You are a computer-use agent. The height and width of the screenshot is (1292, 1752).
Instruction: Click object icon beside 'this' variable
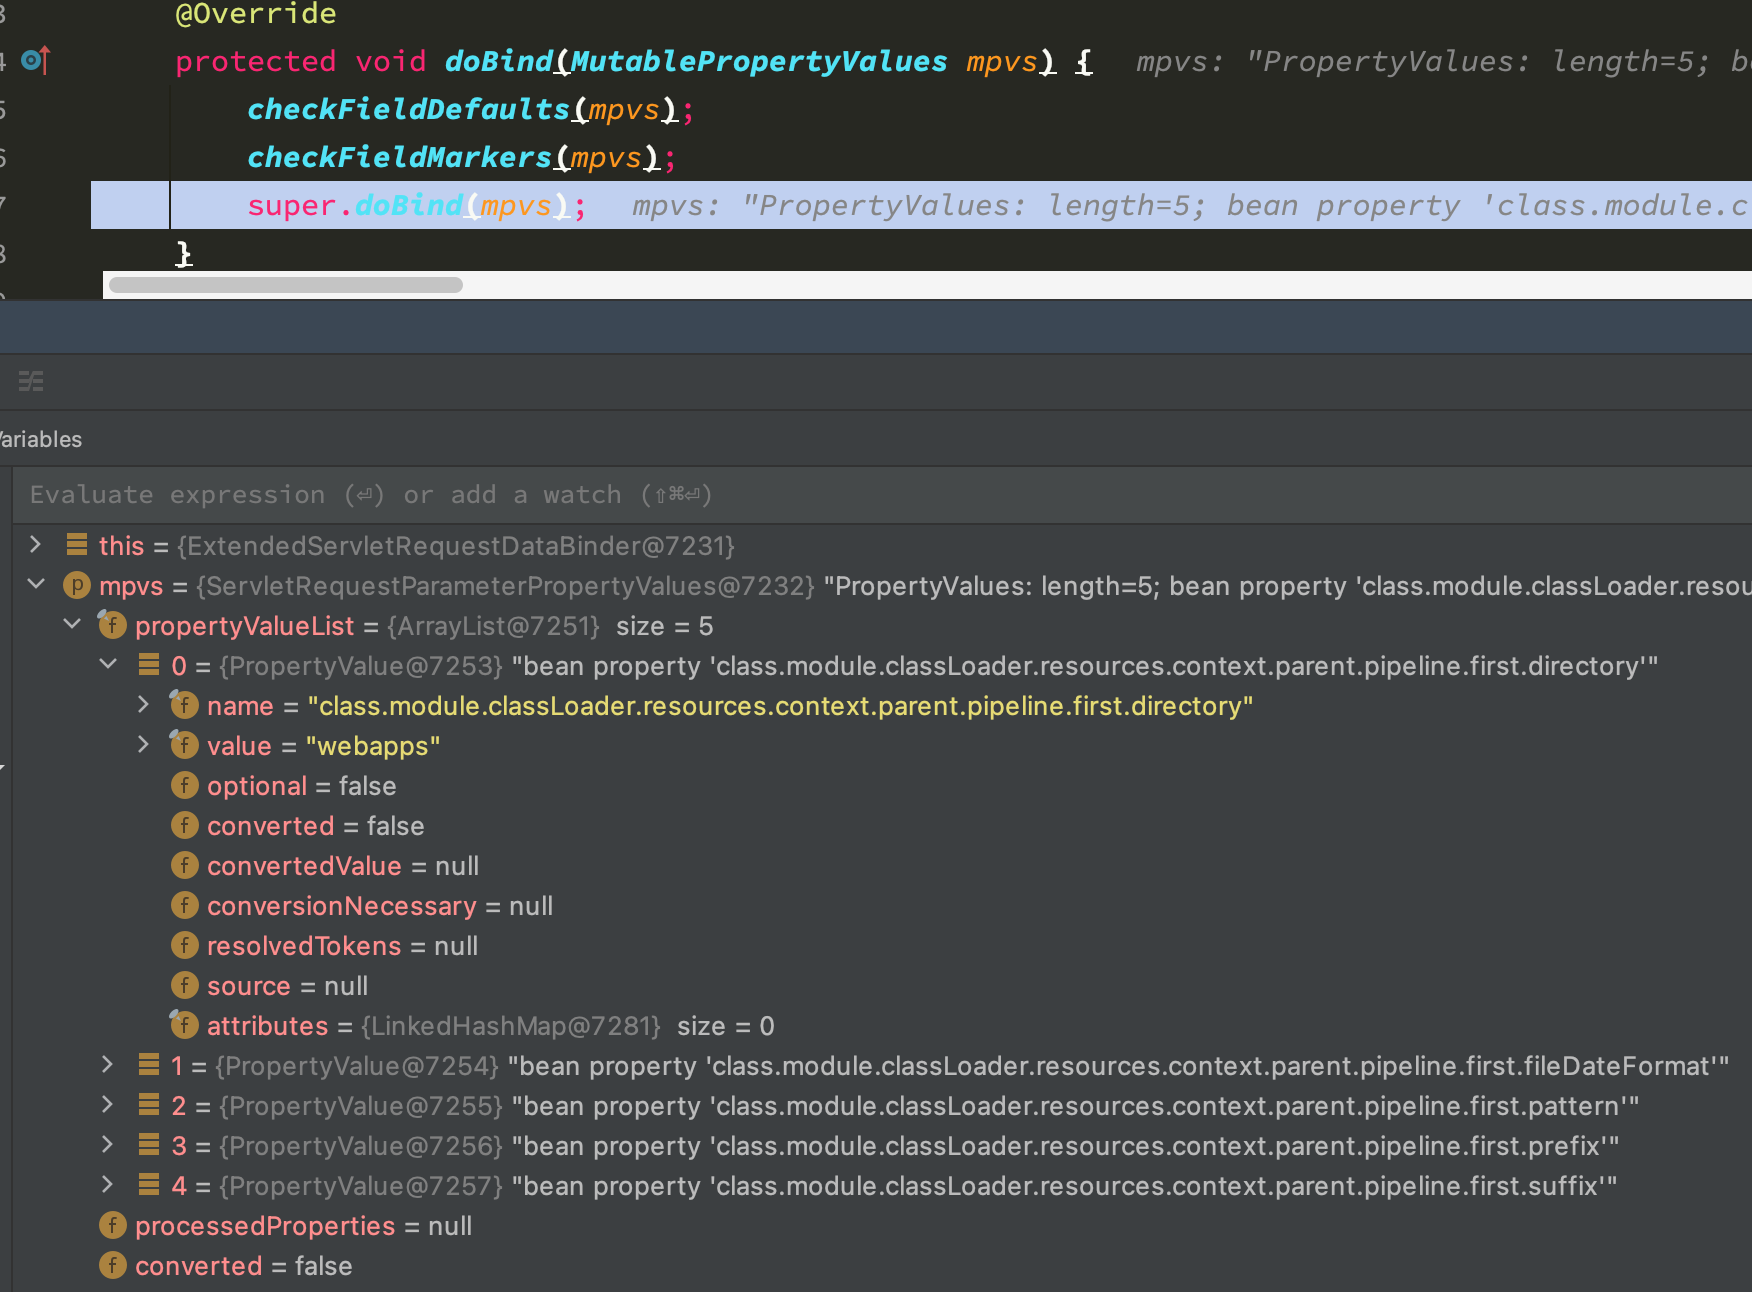click(x=77, y=545)
